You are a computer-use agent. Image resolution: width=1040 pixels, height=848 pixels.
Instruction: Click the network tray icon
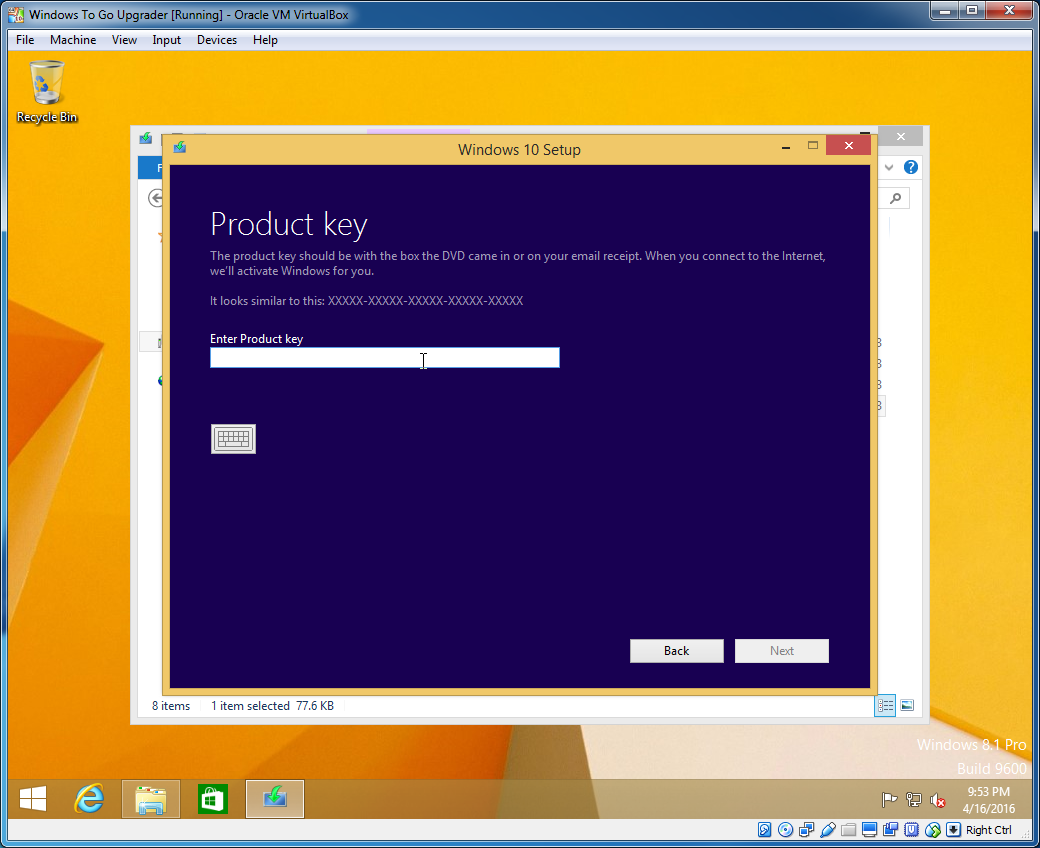point(913,800)
